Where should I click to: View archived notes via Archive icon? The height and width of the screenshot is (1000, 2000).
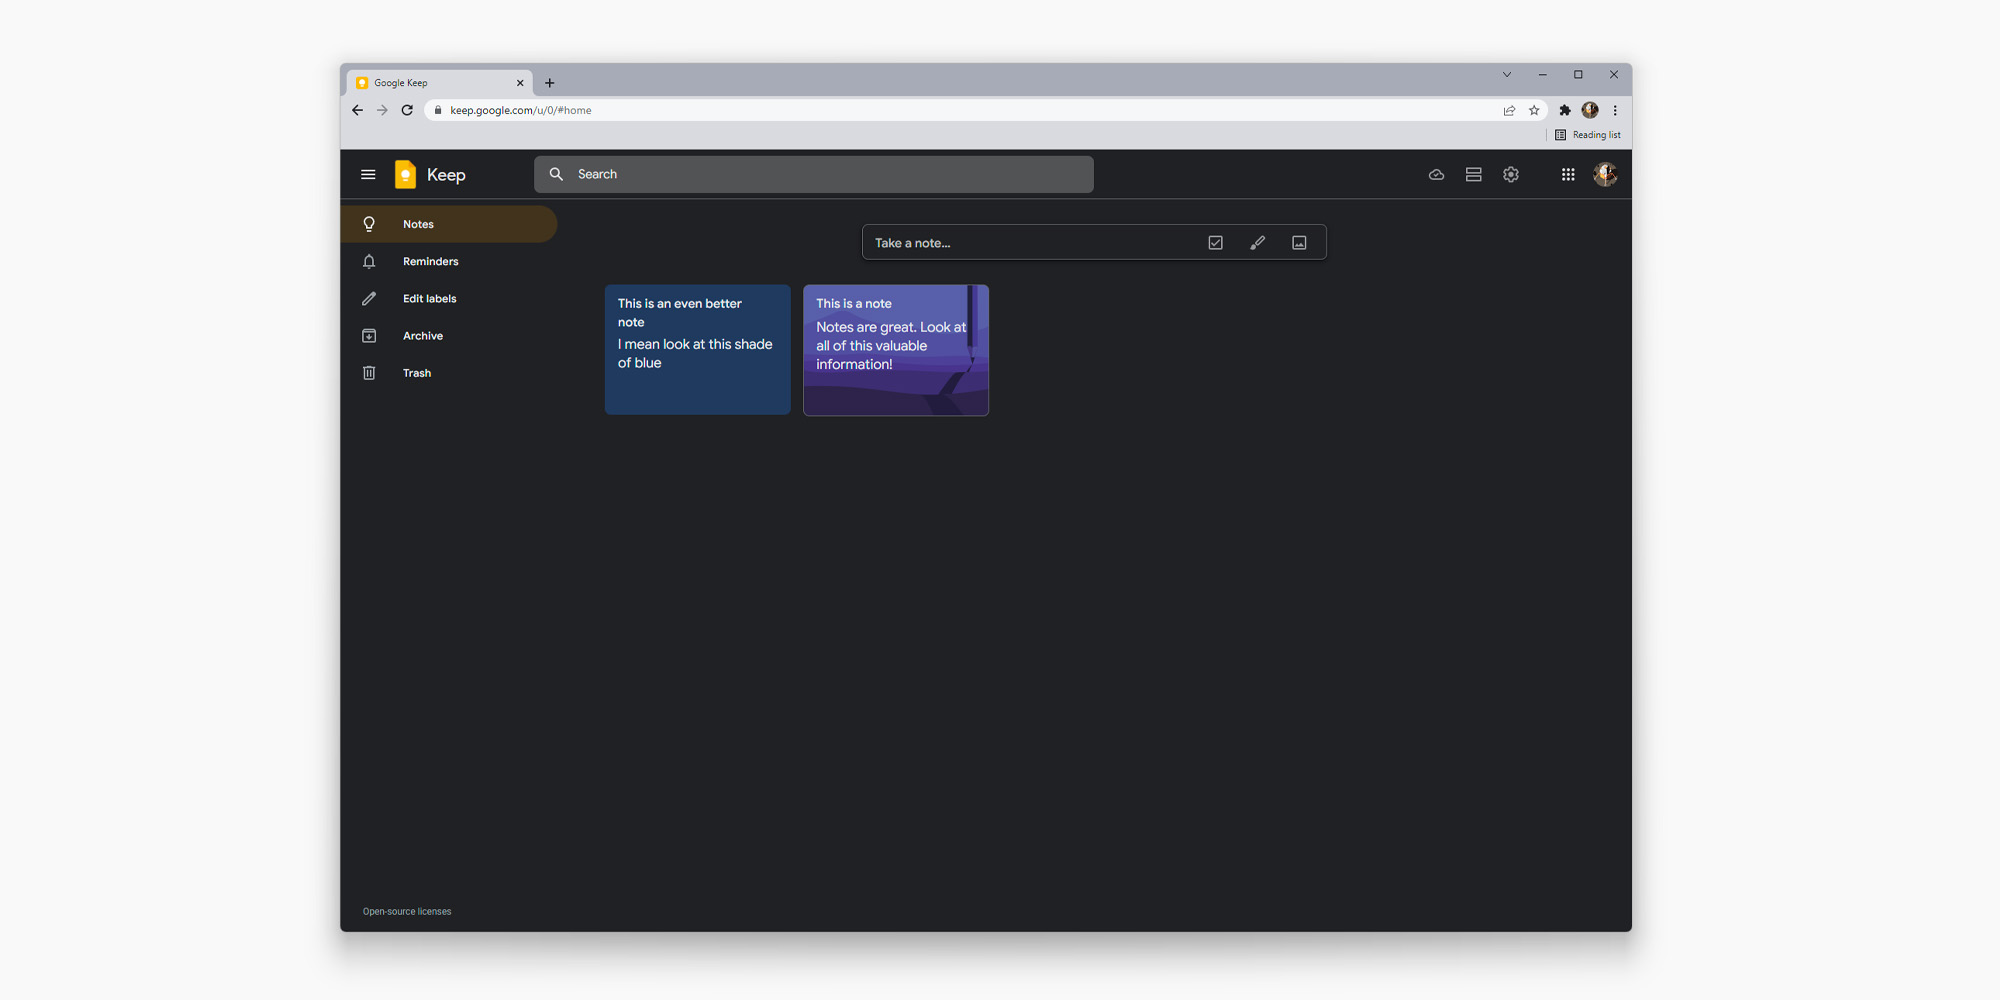(x=422, y=335)
